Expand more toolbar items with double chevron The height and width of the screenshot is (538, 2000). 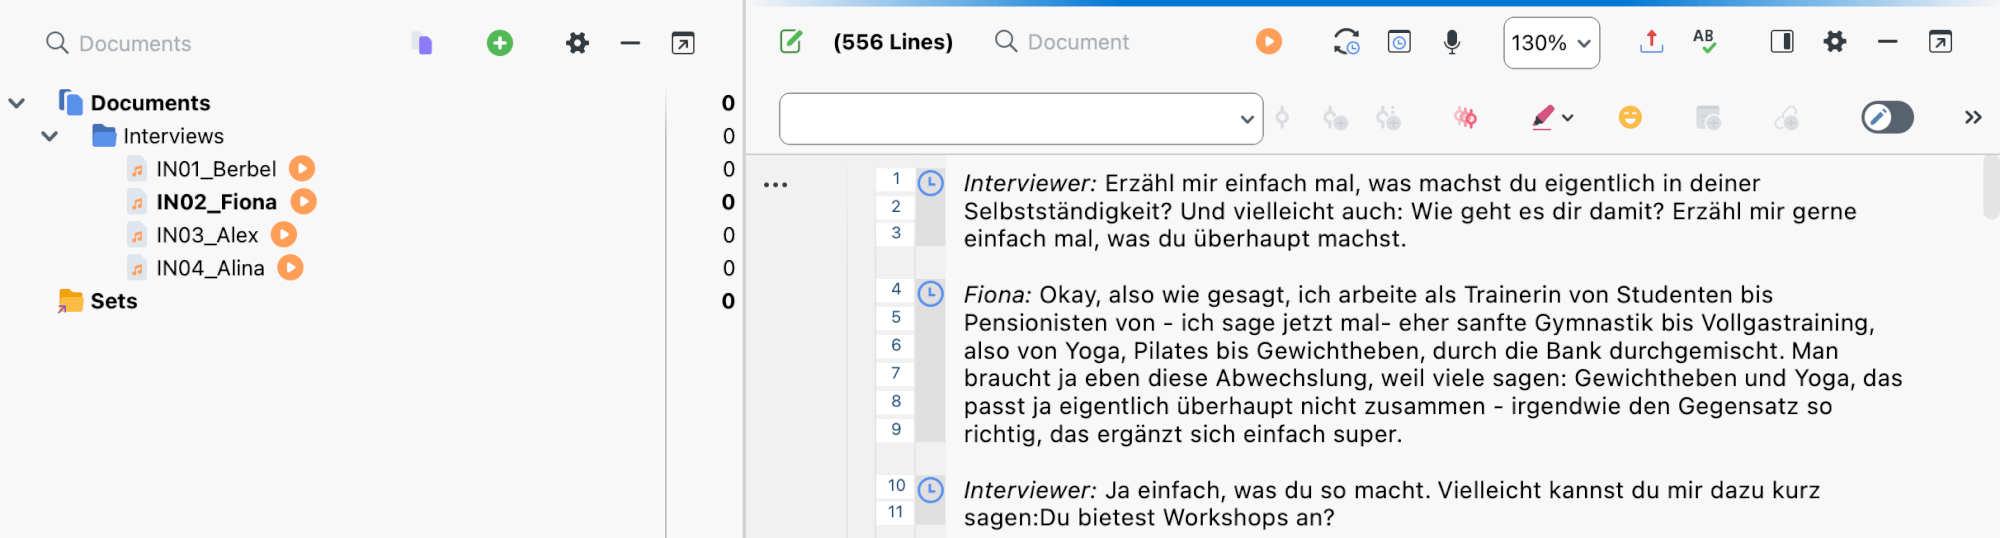tap(1972, 118)
